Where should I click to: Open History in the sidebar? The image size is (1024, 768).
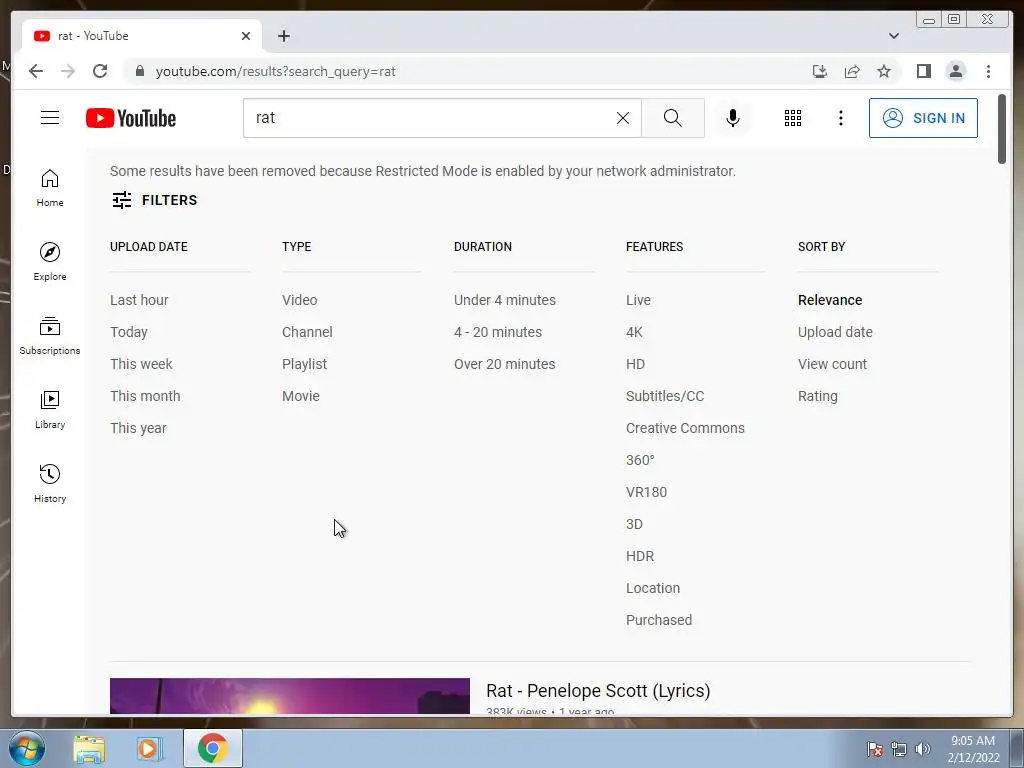tap(50, 483)
